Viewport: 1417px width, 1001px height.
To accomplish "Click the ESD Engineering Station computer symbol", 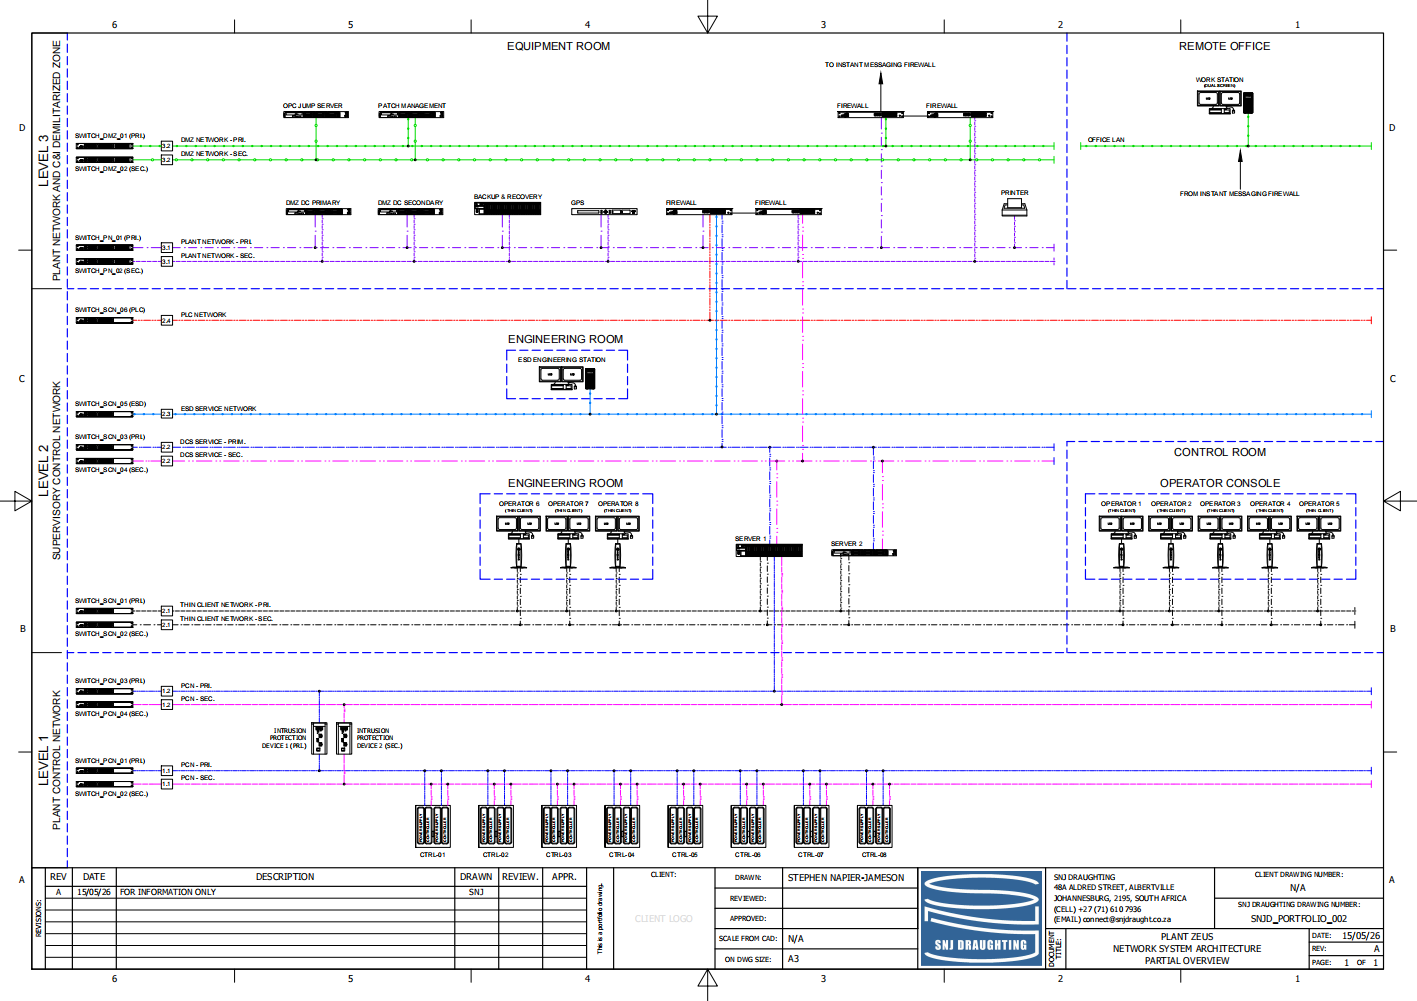I will [x=567, y=377].
